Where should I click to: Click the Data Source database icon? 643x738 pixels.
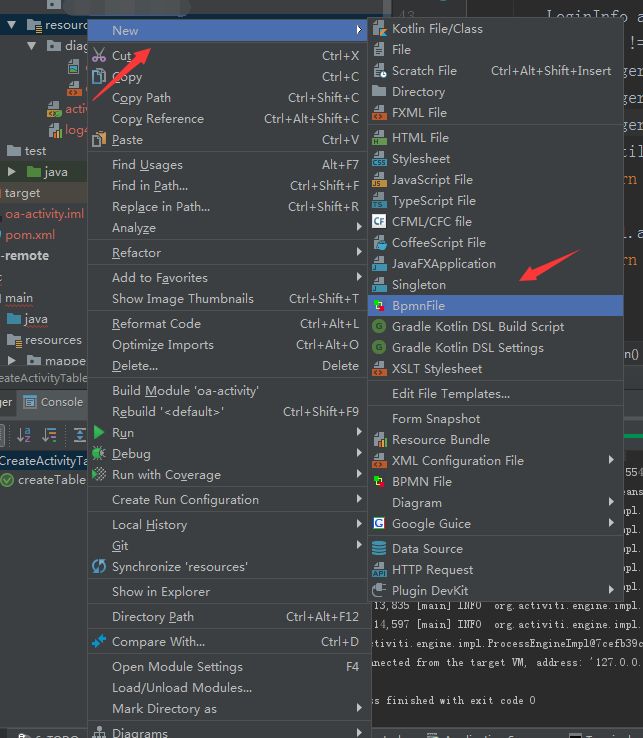[x=379, y=548]
